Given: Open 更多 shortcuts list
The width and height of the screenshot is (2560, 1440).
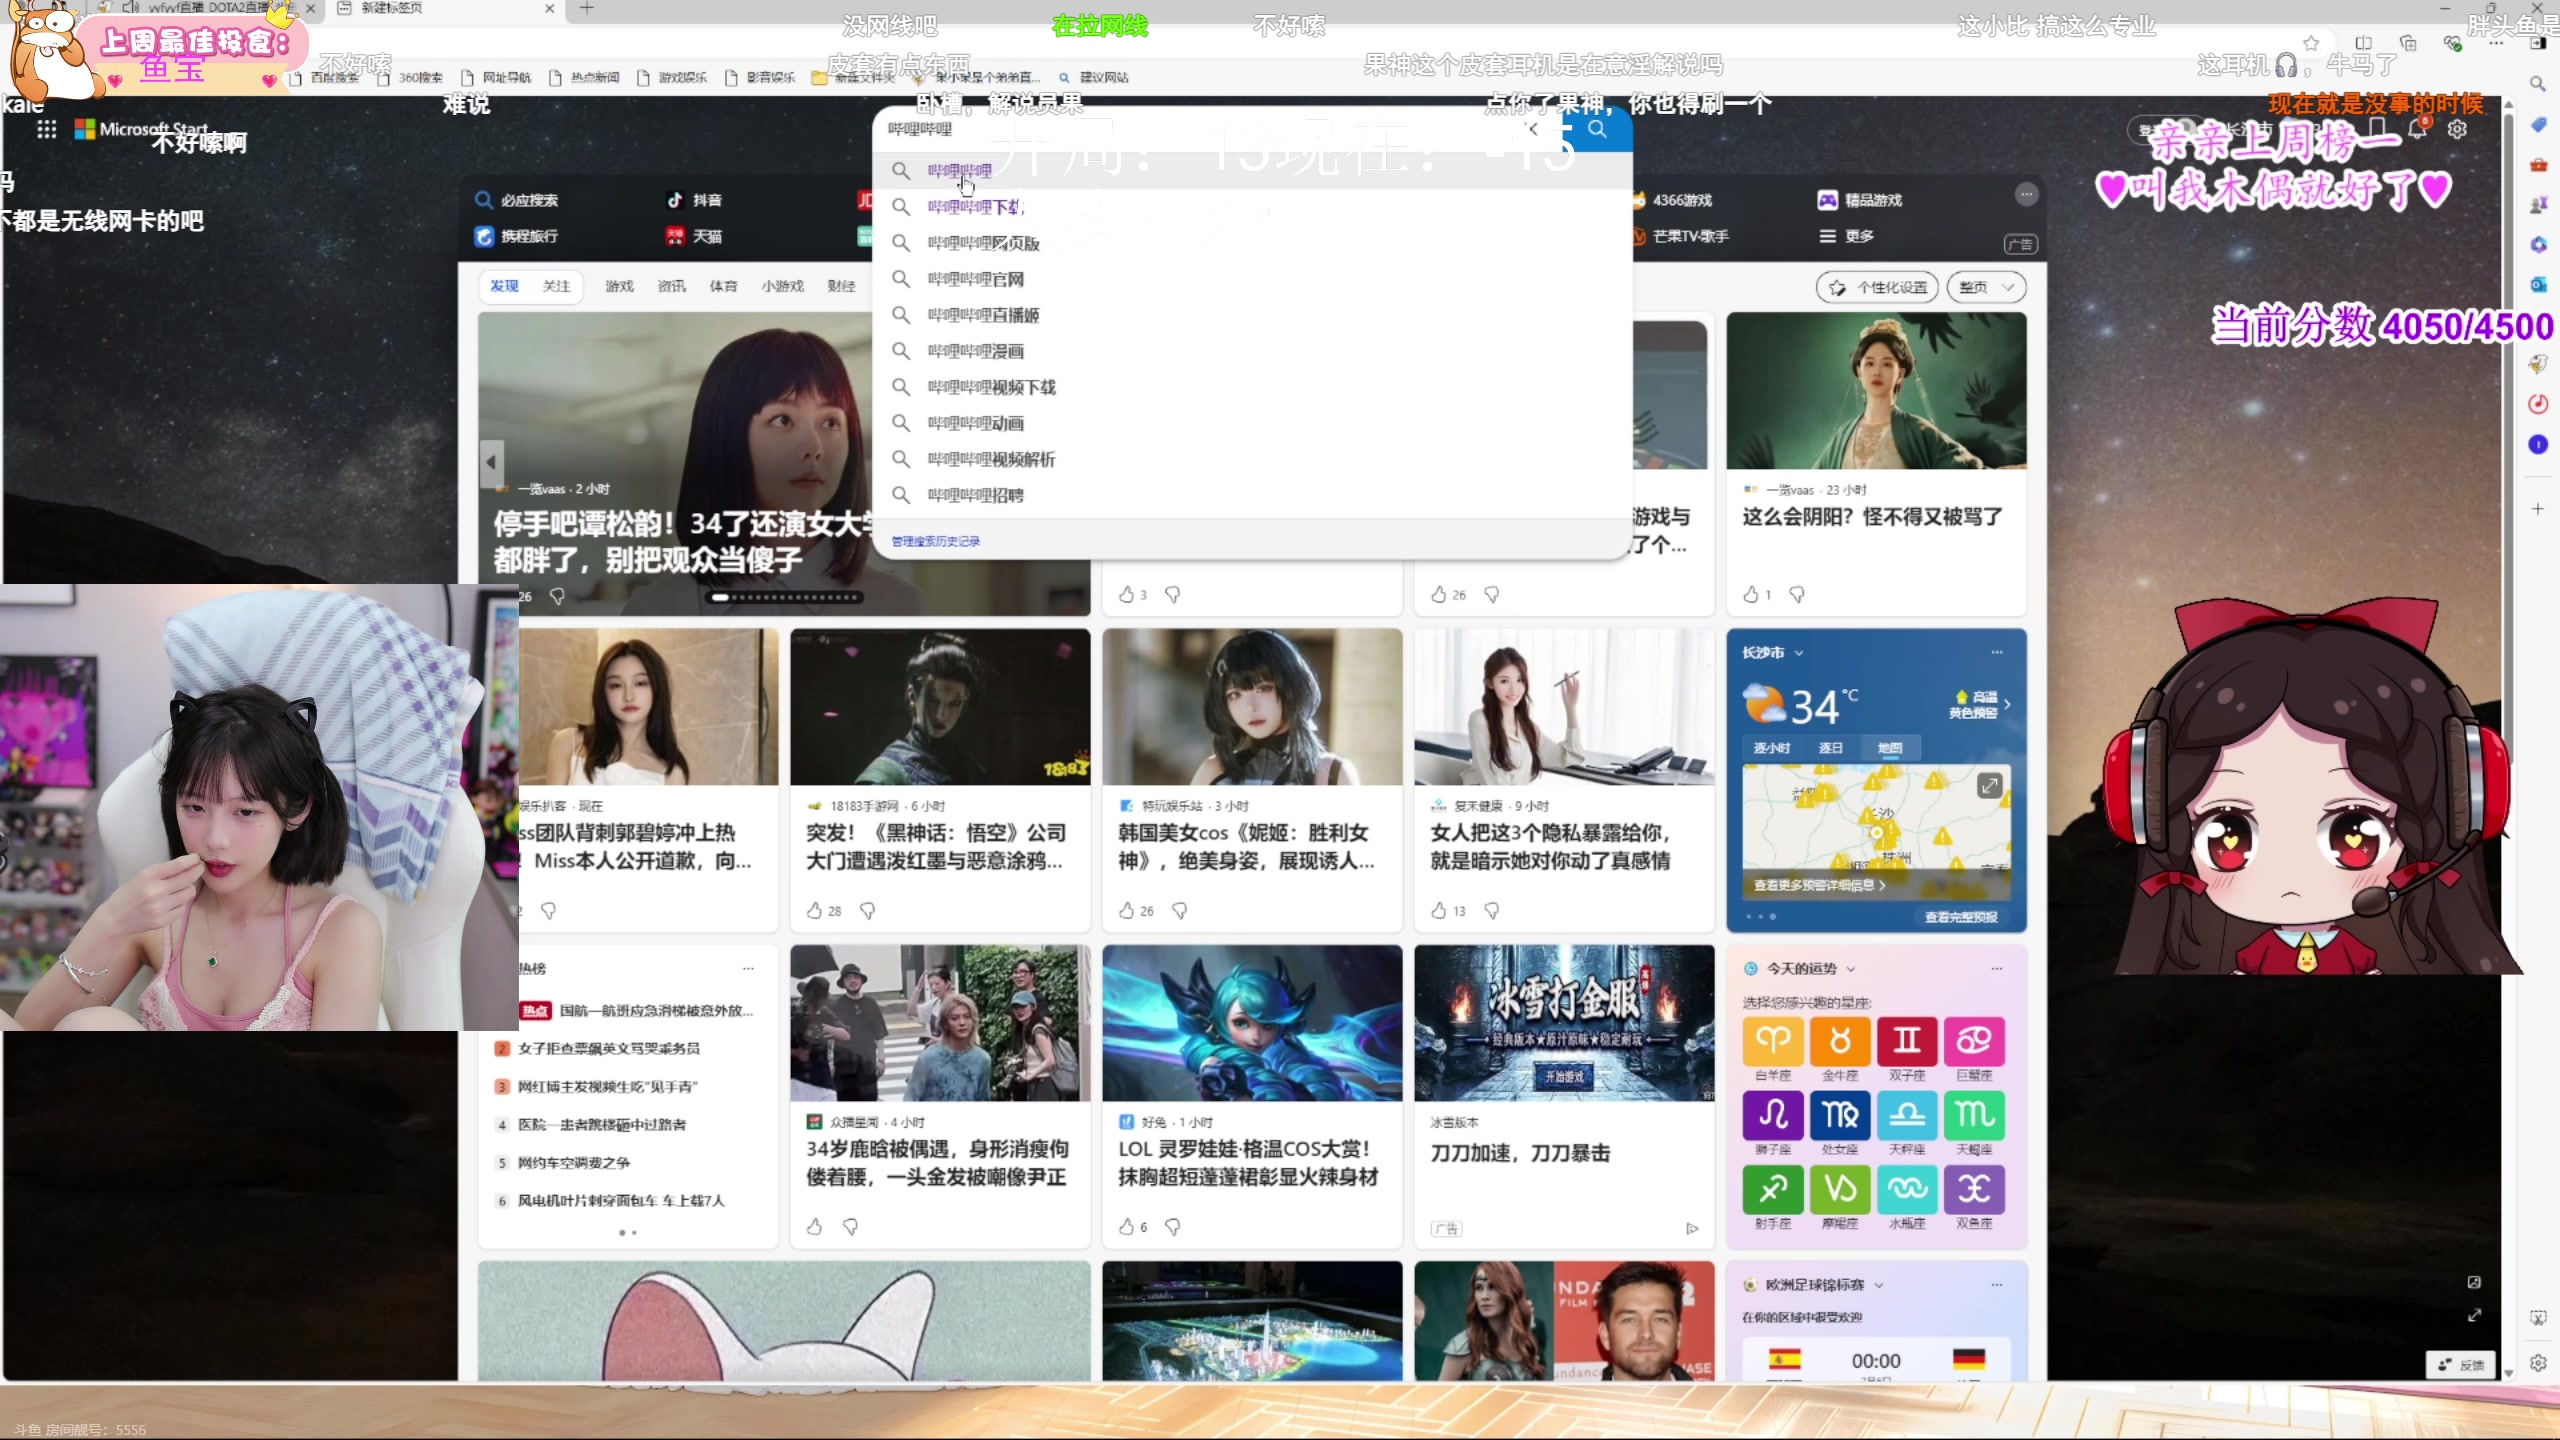Looking at the screenshot, I should 1845,236.
